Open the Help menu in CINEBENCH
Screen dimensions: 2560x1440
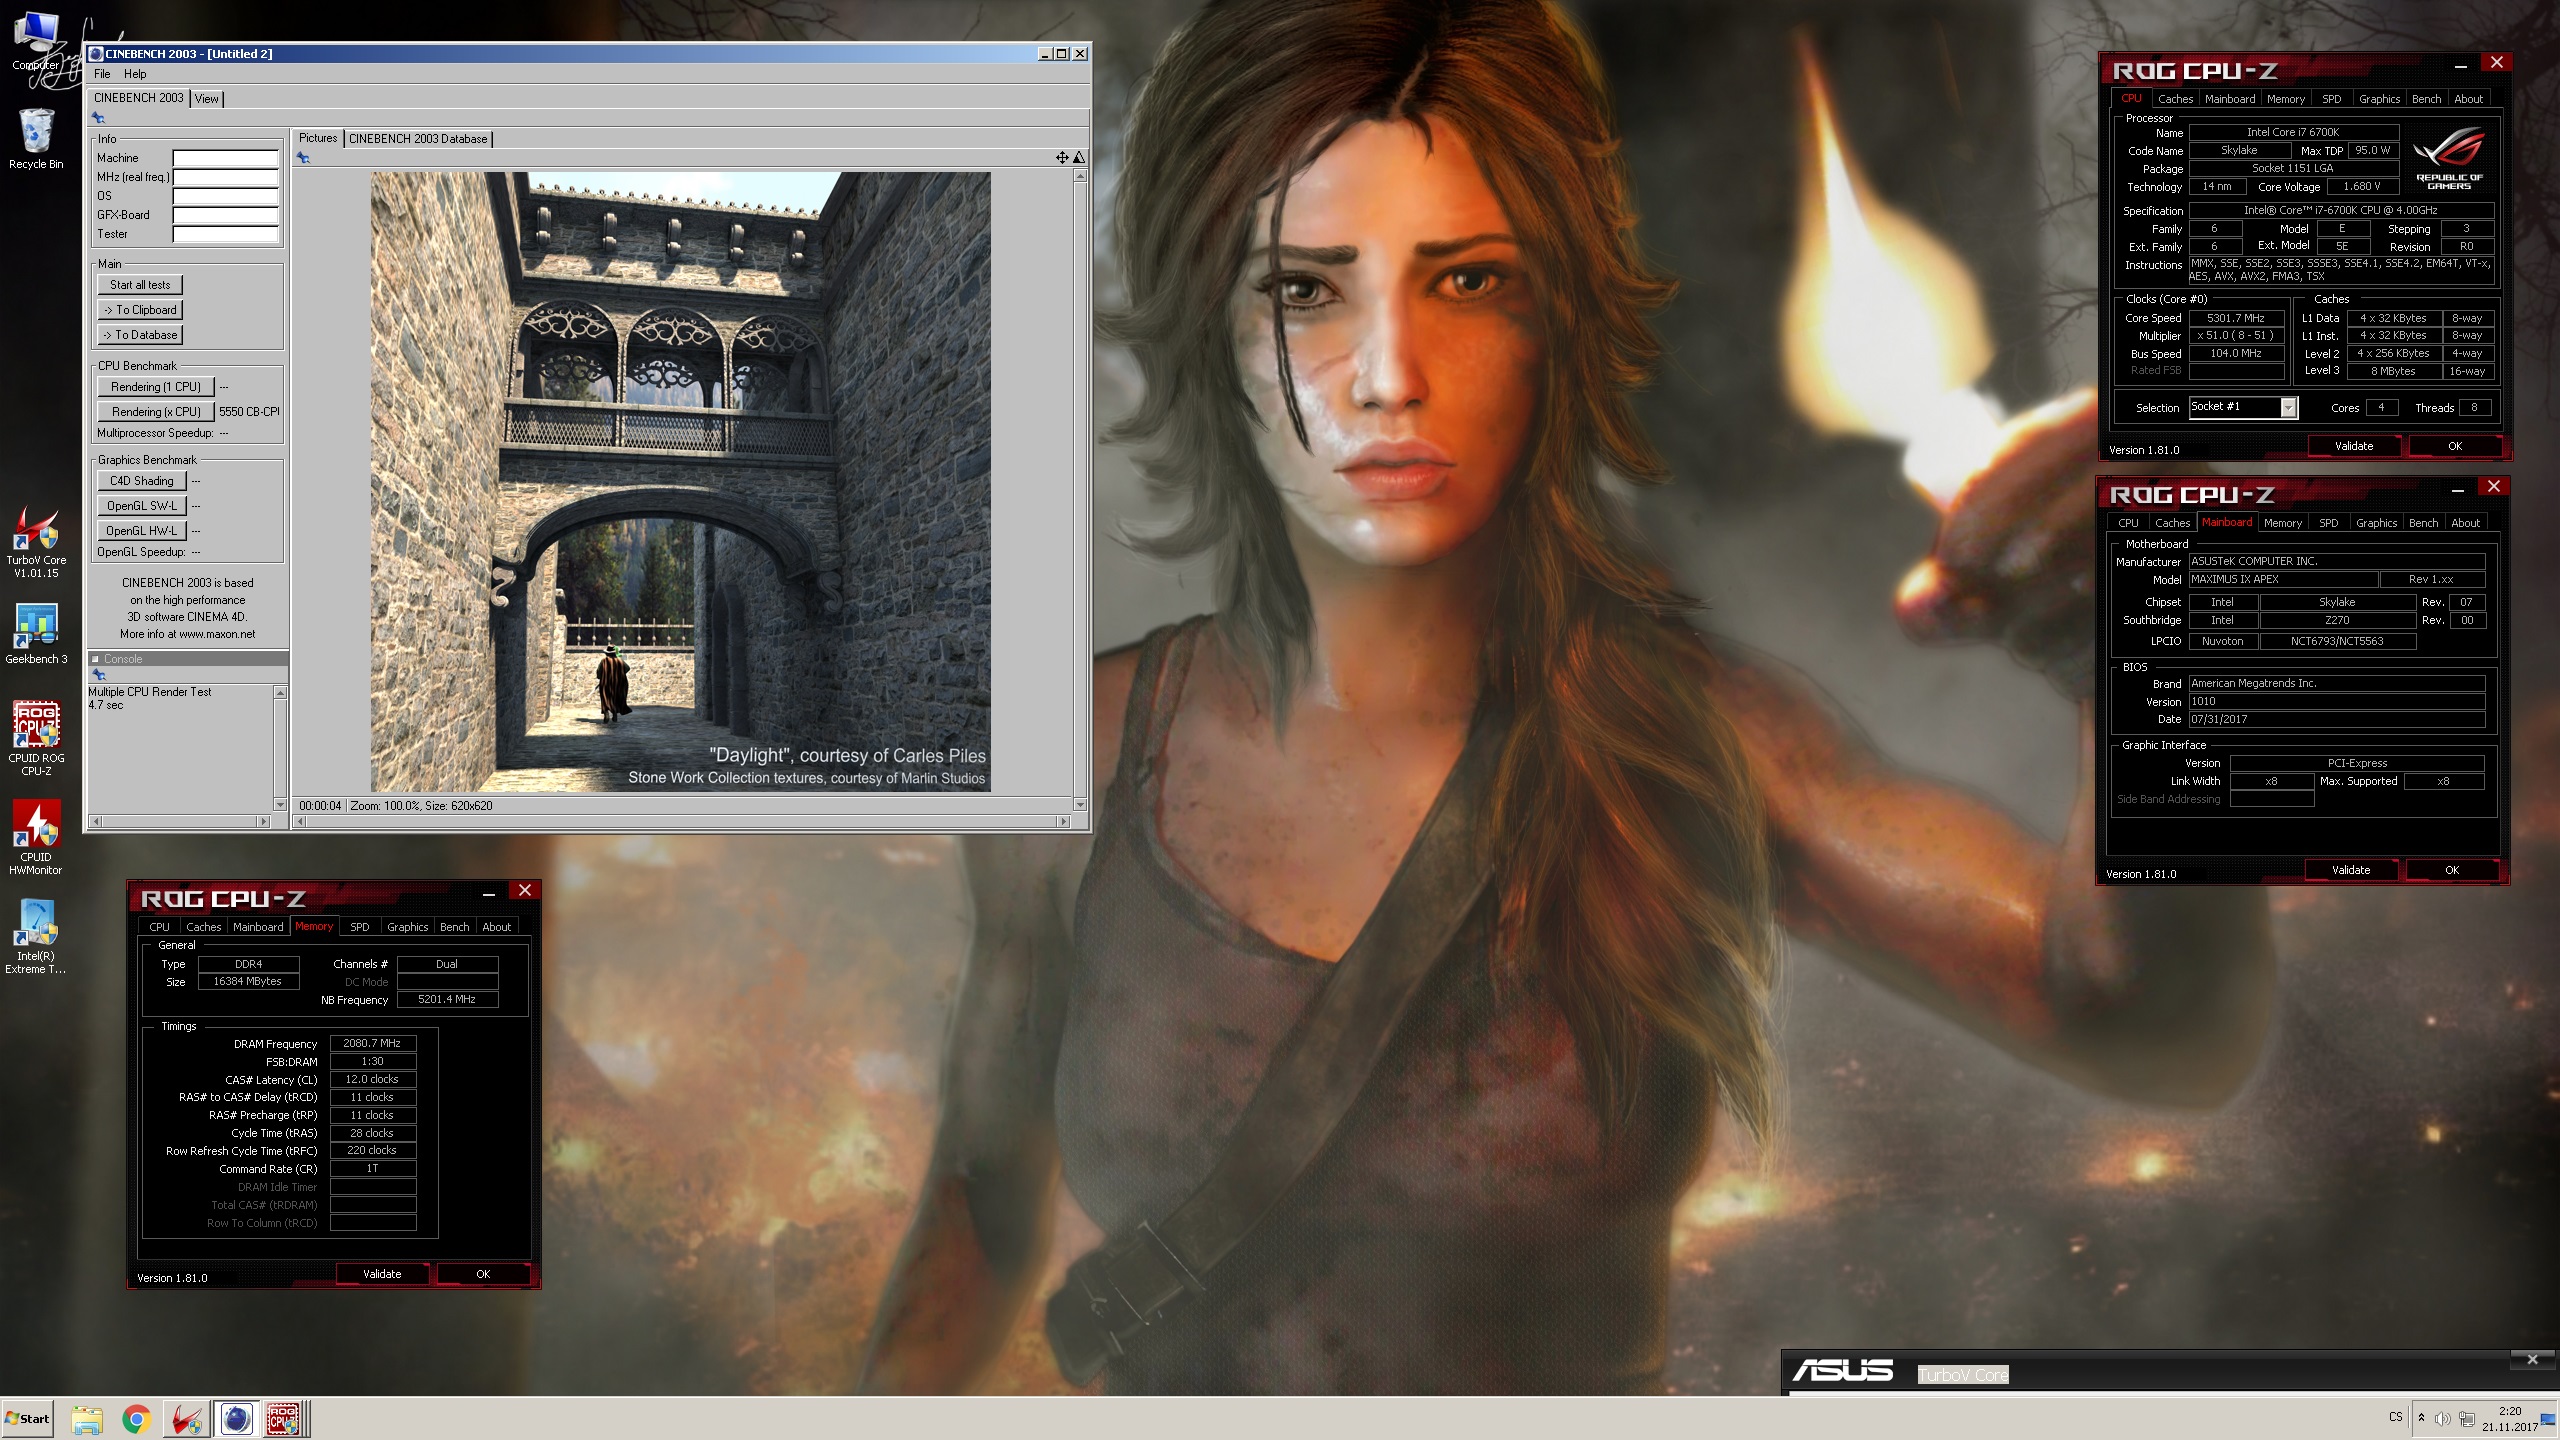(135, 74)
